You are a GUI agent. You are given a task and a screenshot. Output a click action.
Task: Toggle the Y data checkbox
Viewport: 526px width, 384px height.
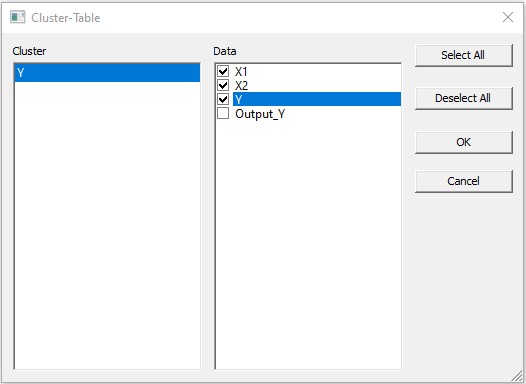click(223, 99)
